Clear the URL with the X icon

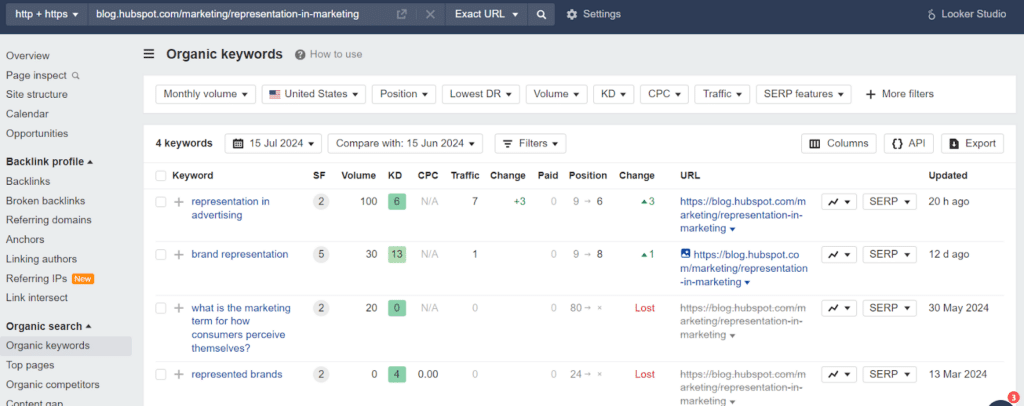coord(430,14)
